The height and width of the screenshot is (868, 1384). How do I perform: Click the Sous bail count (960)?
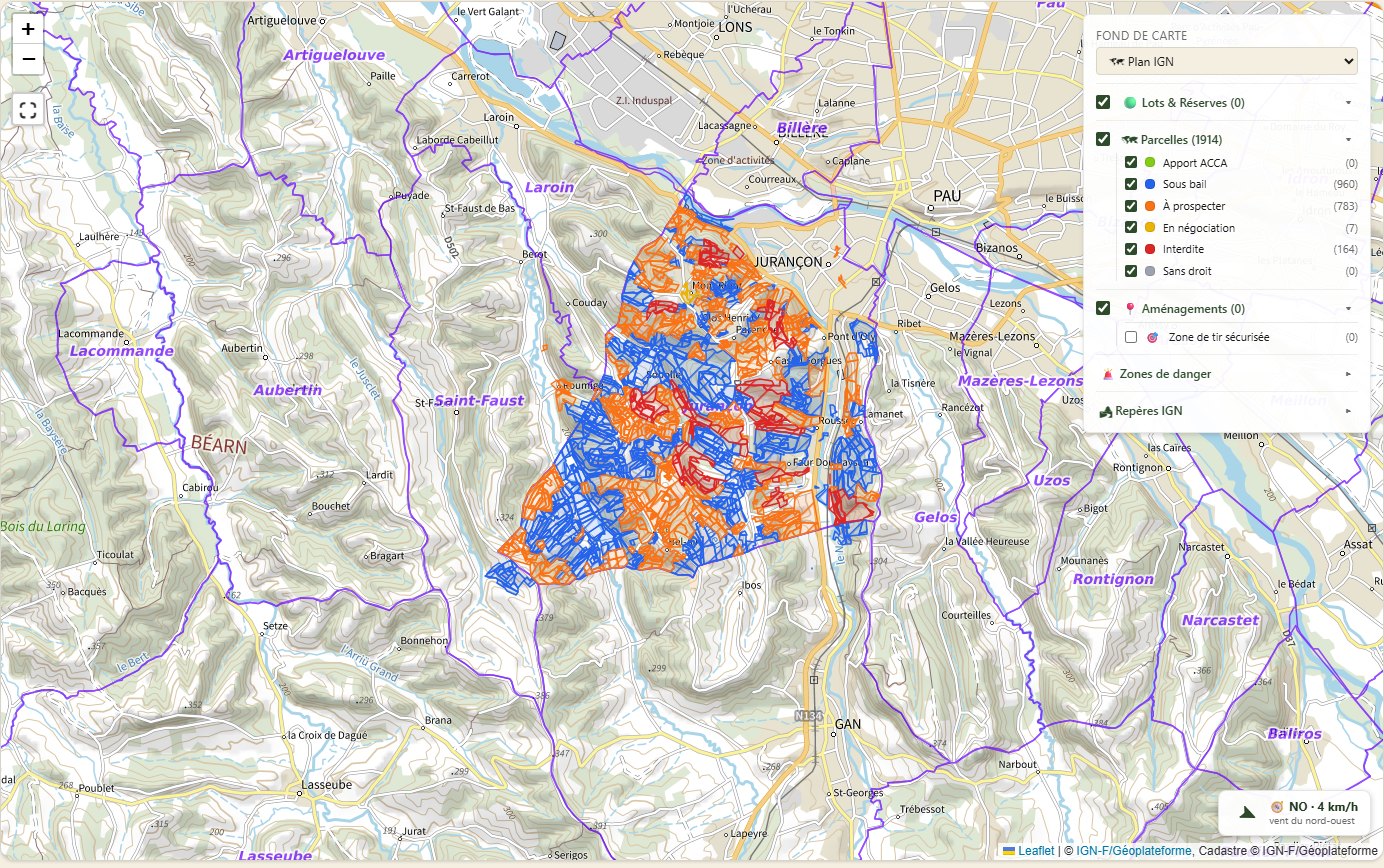coord(1345,185)
